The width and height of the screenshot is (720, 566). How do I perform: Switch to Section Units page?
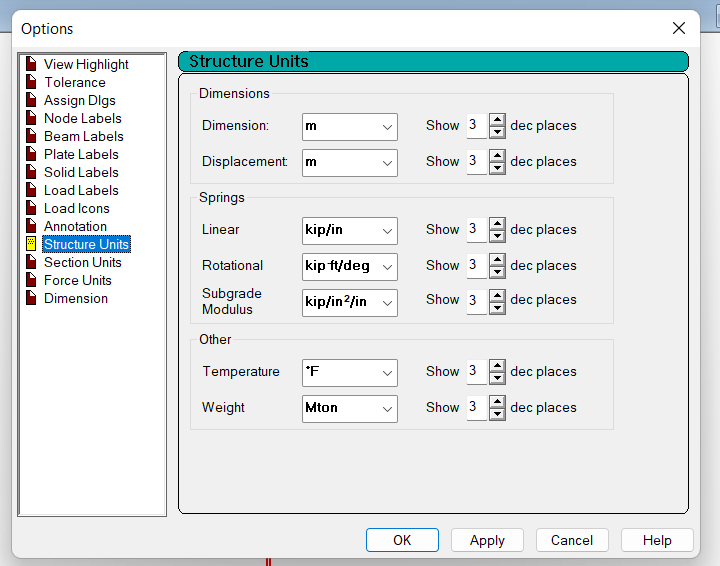coord(83,262)
